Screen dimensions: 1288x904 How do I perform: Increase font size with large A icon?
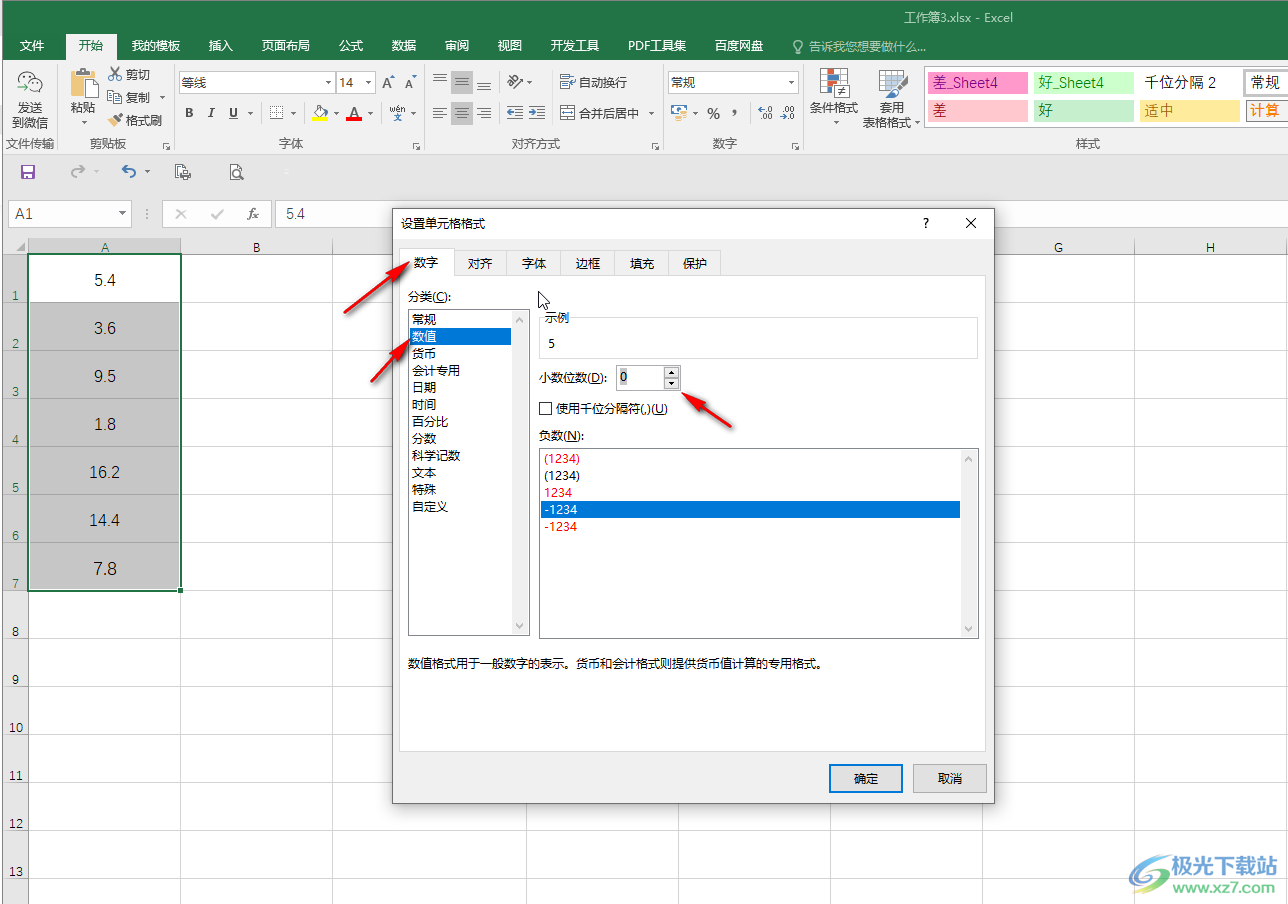[x=388, y=83]
